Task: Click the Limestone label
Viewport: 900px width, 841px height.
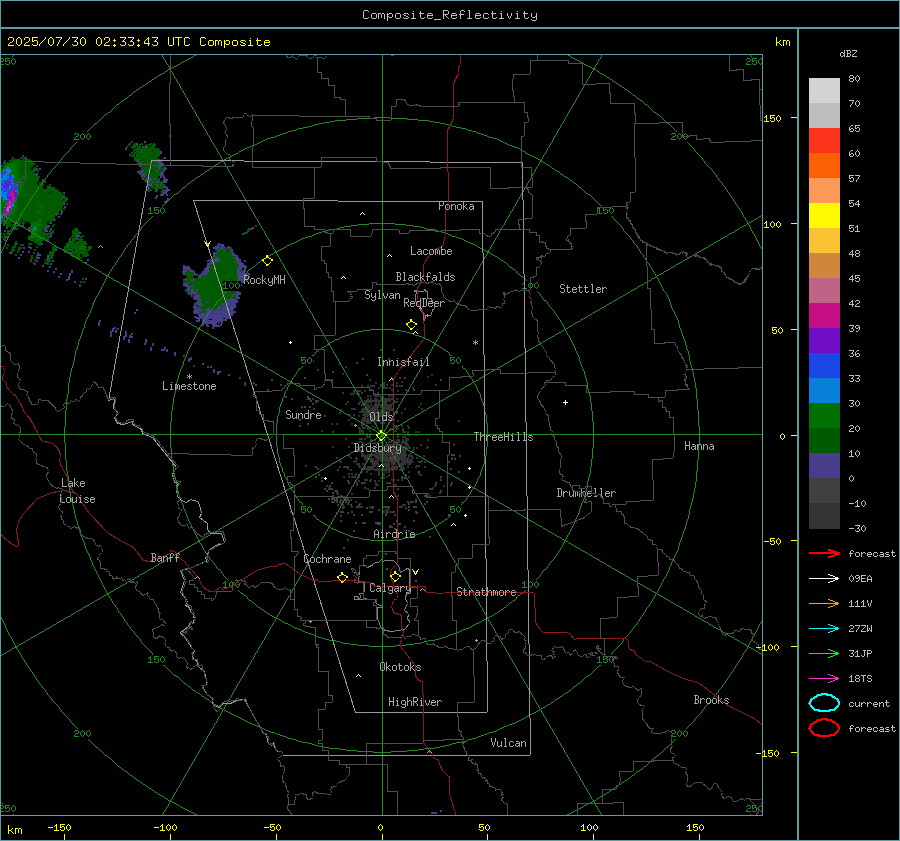Action: 189,386
